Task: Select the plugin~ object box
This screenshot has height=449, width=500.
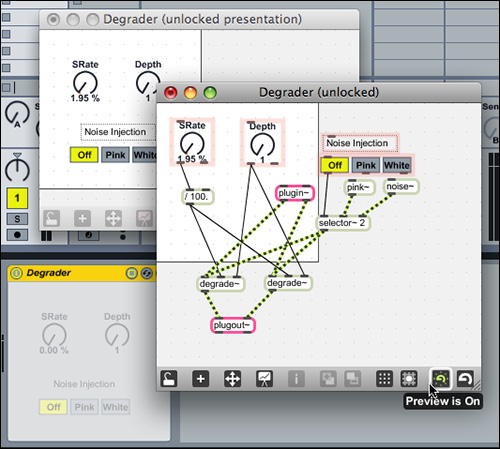Action: tap(295, 193)
